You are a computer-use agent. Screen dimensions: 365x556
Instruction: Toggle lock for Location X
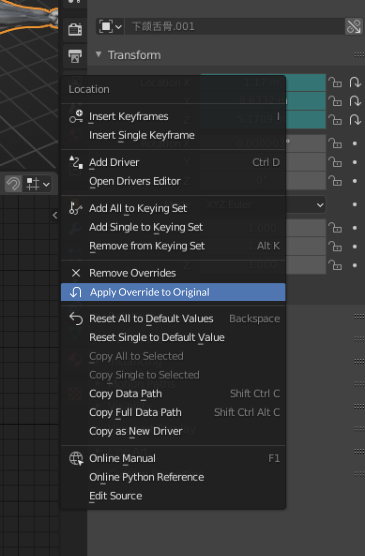(335, 83)
